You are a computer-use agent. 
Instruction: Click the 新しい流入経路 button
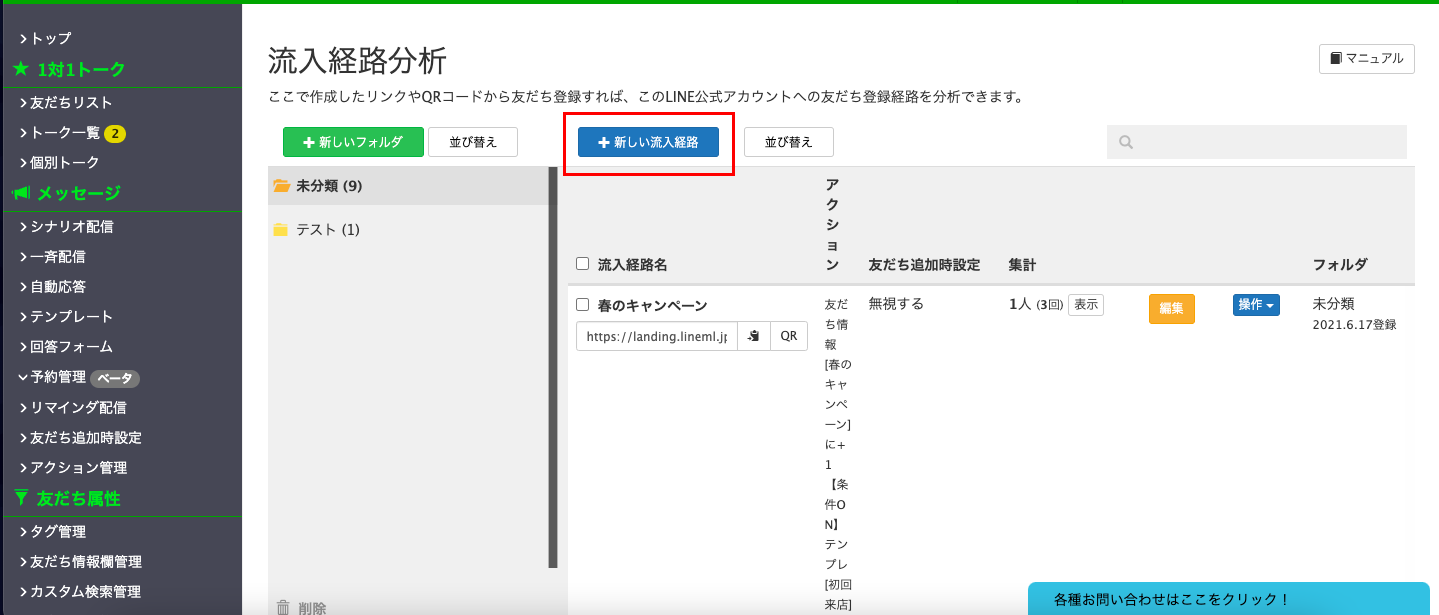tap(648, 142)
